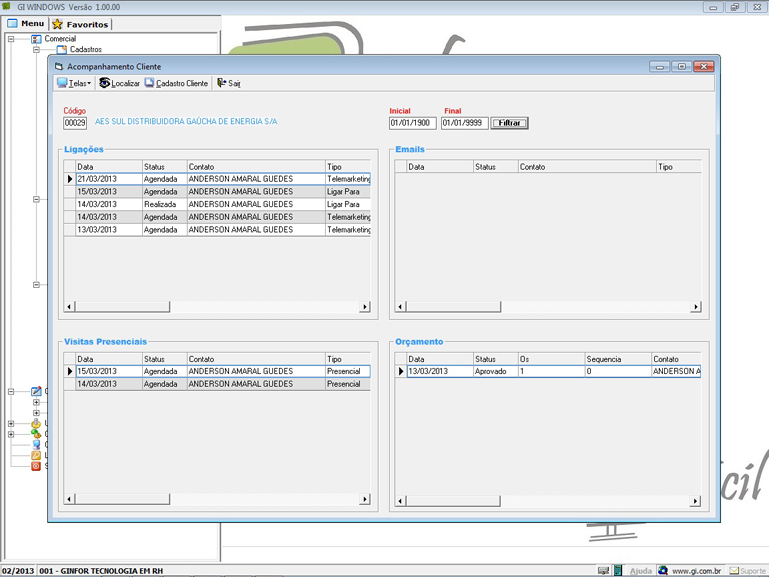
Task: Click the teal calculator icon in status bar
Action: [x=618, y=571]
